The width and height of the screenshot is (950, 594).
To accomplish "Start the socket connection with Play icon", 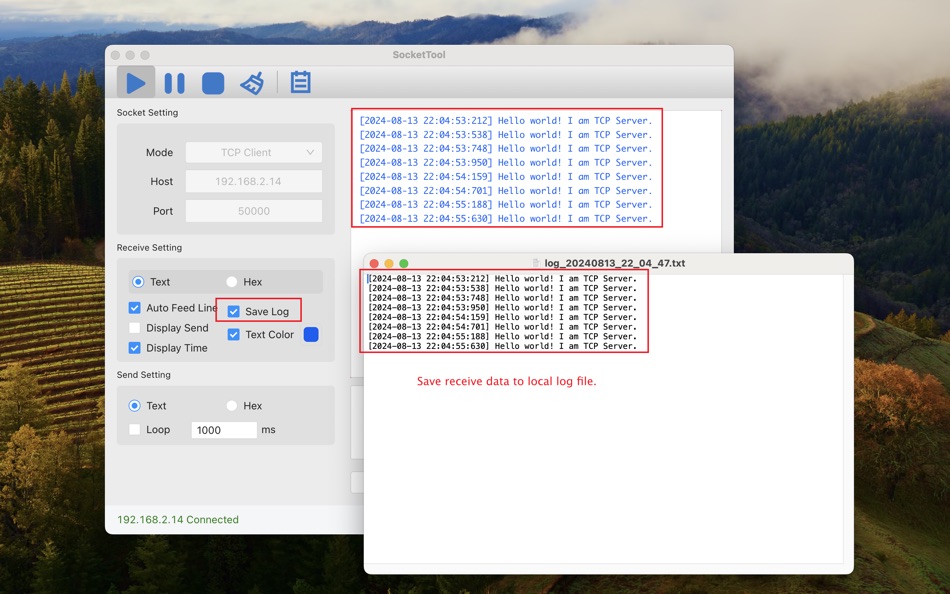I will click(135, 82).
